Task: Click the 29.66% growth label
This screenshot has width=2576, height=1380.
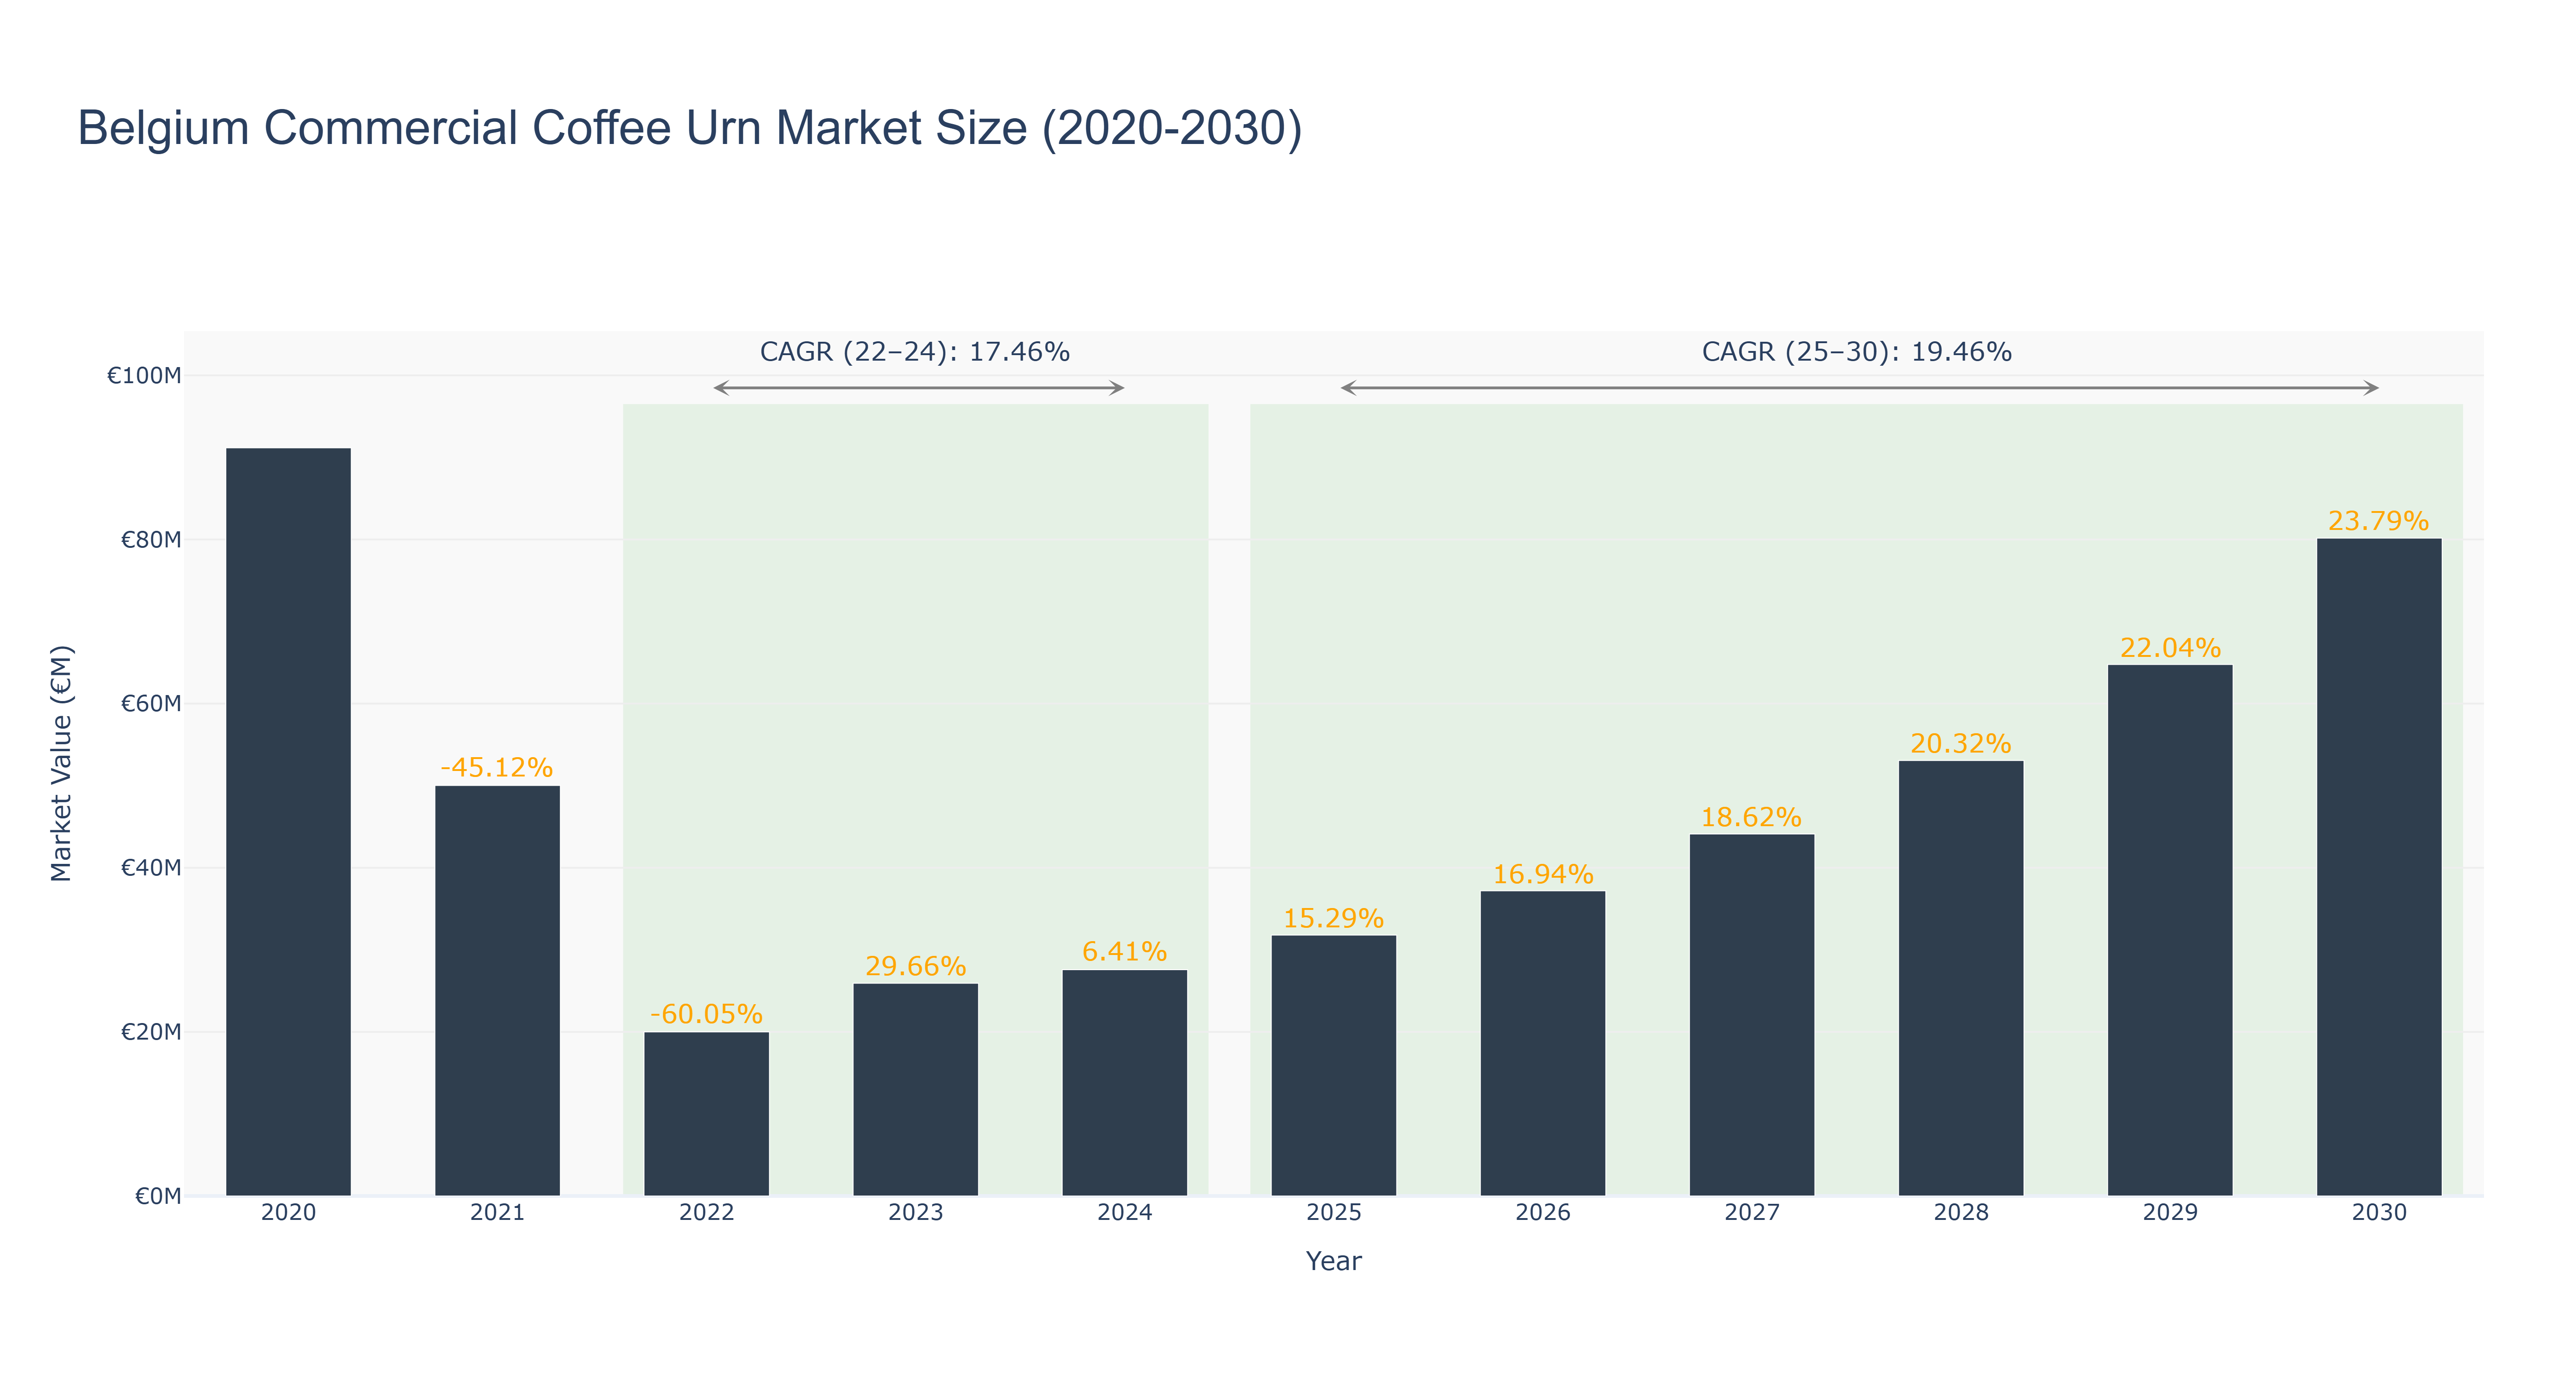Action: tap(915, 966)
